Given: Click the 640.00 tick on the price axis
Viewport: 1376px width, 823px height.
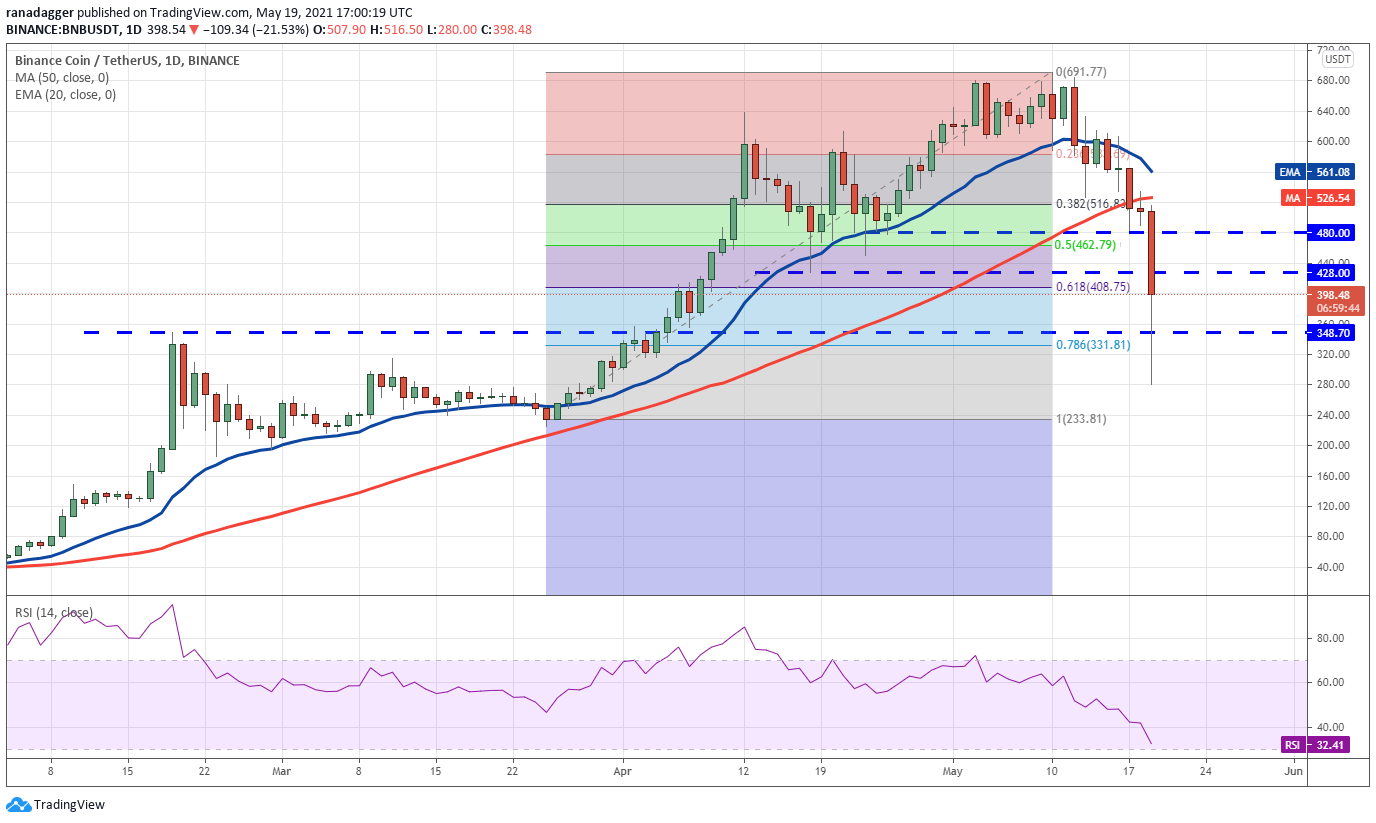Looking at the screenshot, I should pyautogui.click(x=1334, y=111).
